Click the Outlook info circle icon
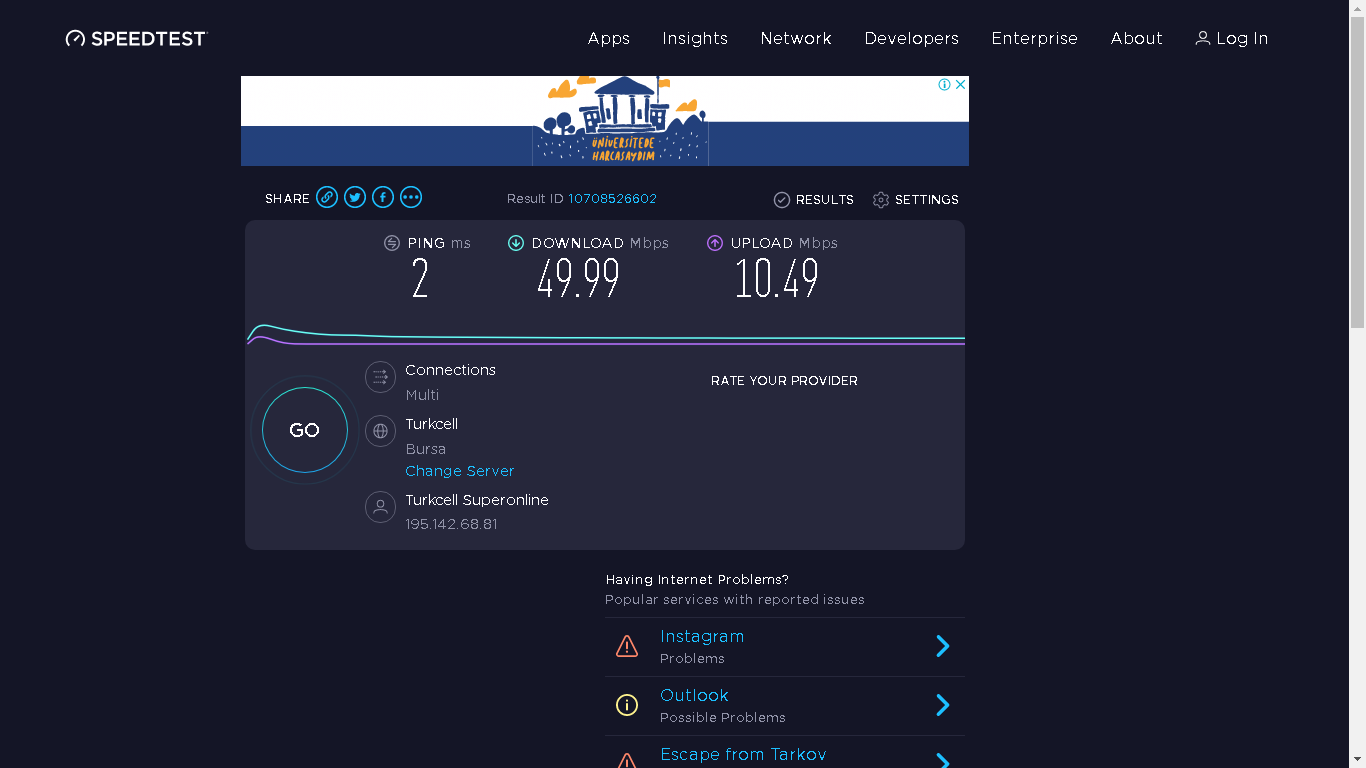This screenshot has height=768, width=1366. 627,705
